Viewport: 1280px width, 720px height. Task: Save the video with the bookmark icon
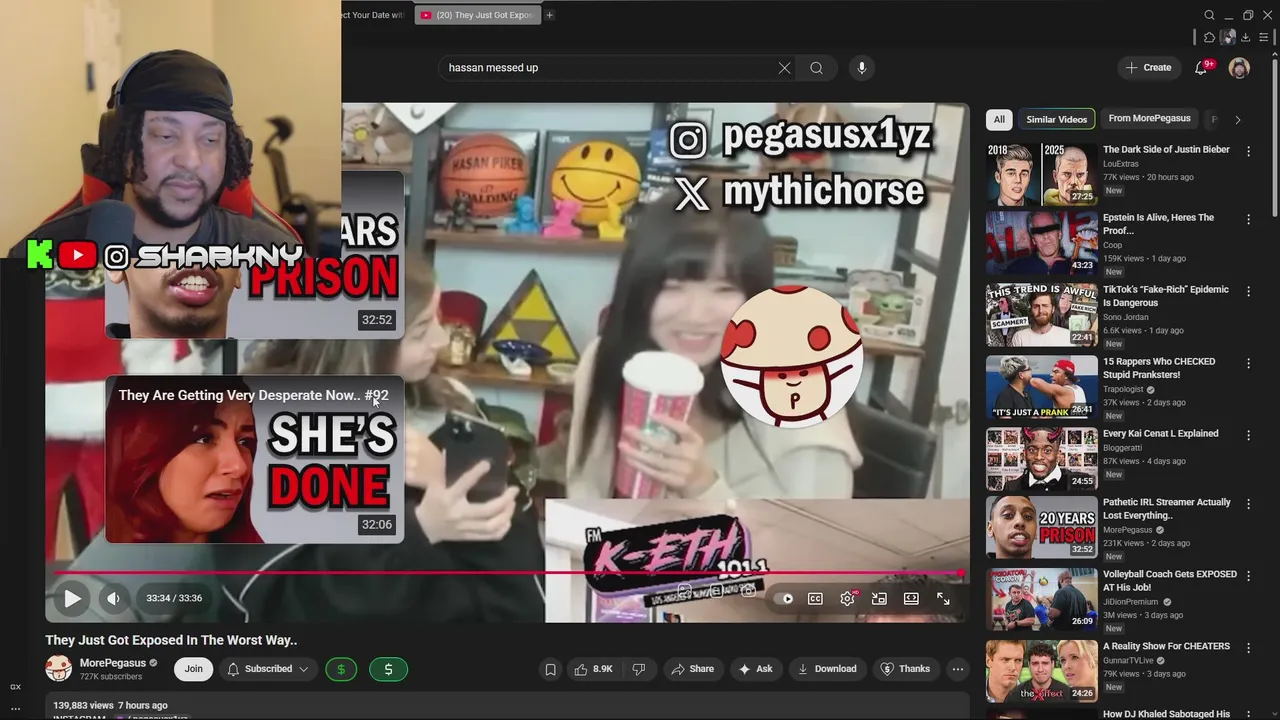click(x=550, y=669)
